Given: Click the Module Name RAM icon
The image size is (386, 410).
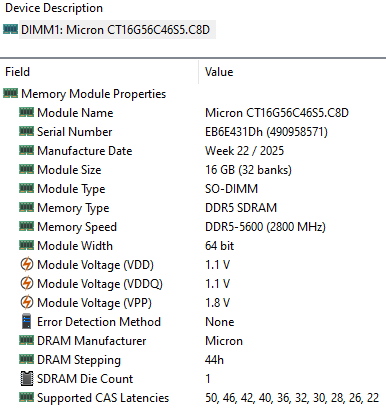Looking at the screenshot, I should click(26, 113).
